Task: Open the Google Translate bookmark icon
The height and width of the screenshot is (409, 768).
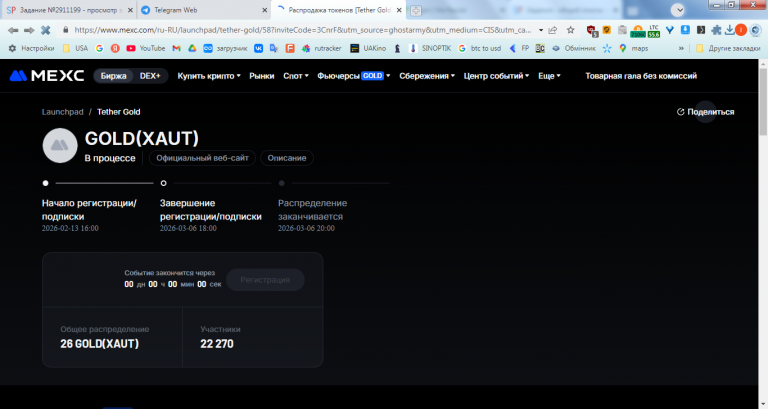Action: point(274,48)
